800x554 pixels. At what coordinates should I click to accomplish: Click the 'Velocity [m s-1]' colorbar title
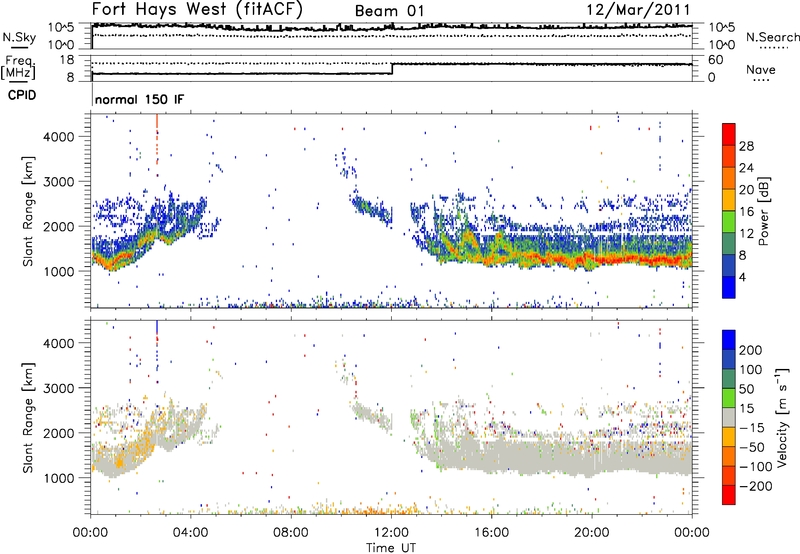coord(783,418)
